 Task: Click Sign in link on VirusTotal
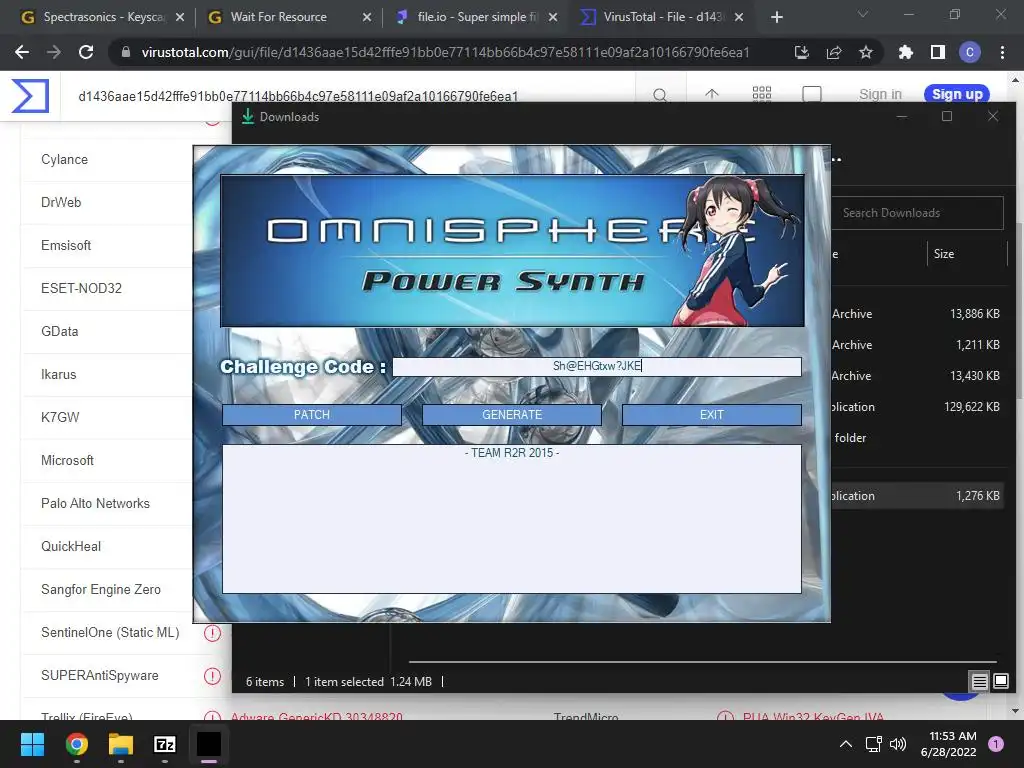[880, 94]
